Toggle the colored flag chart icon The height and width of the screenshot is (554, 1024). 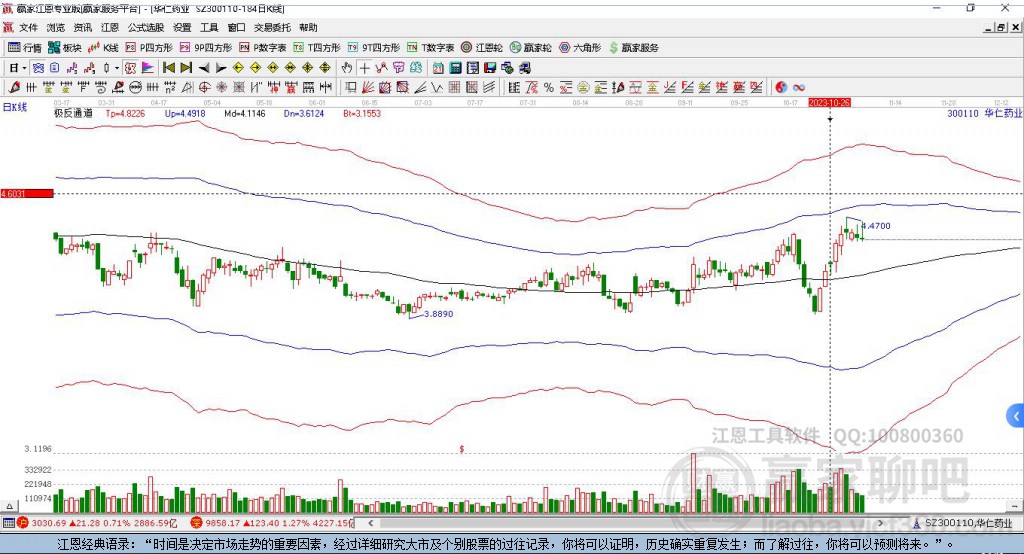coord(148,68)
